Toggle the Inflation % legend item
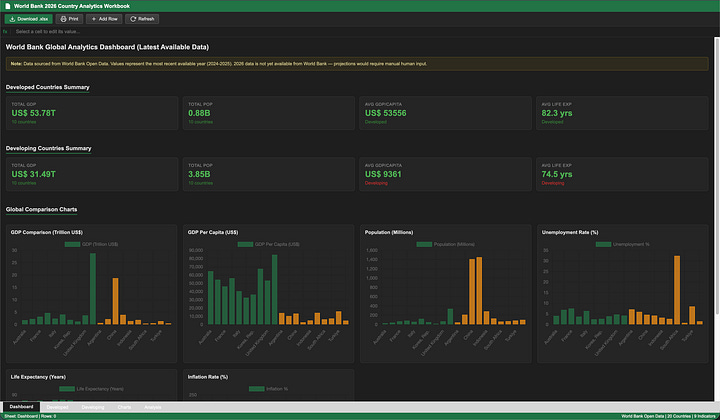Screen dimensions: 720x420 tap(268, 389)
